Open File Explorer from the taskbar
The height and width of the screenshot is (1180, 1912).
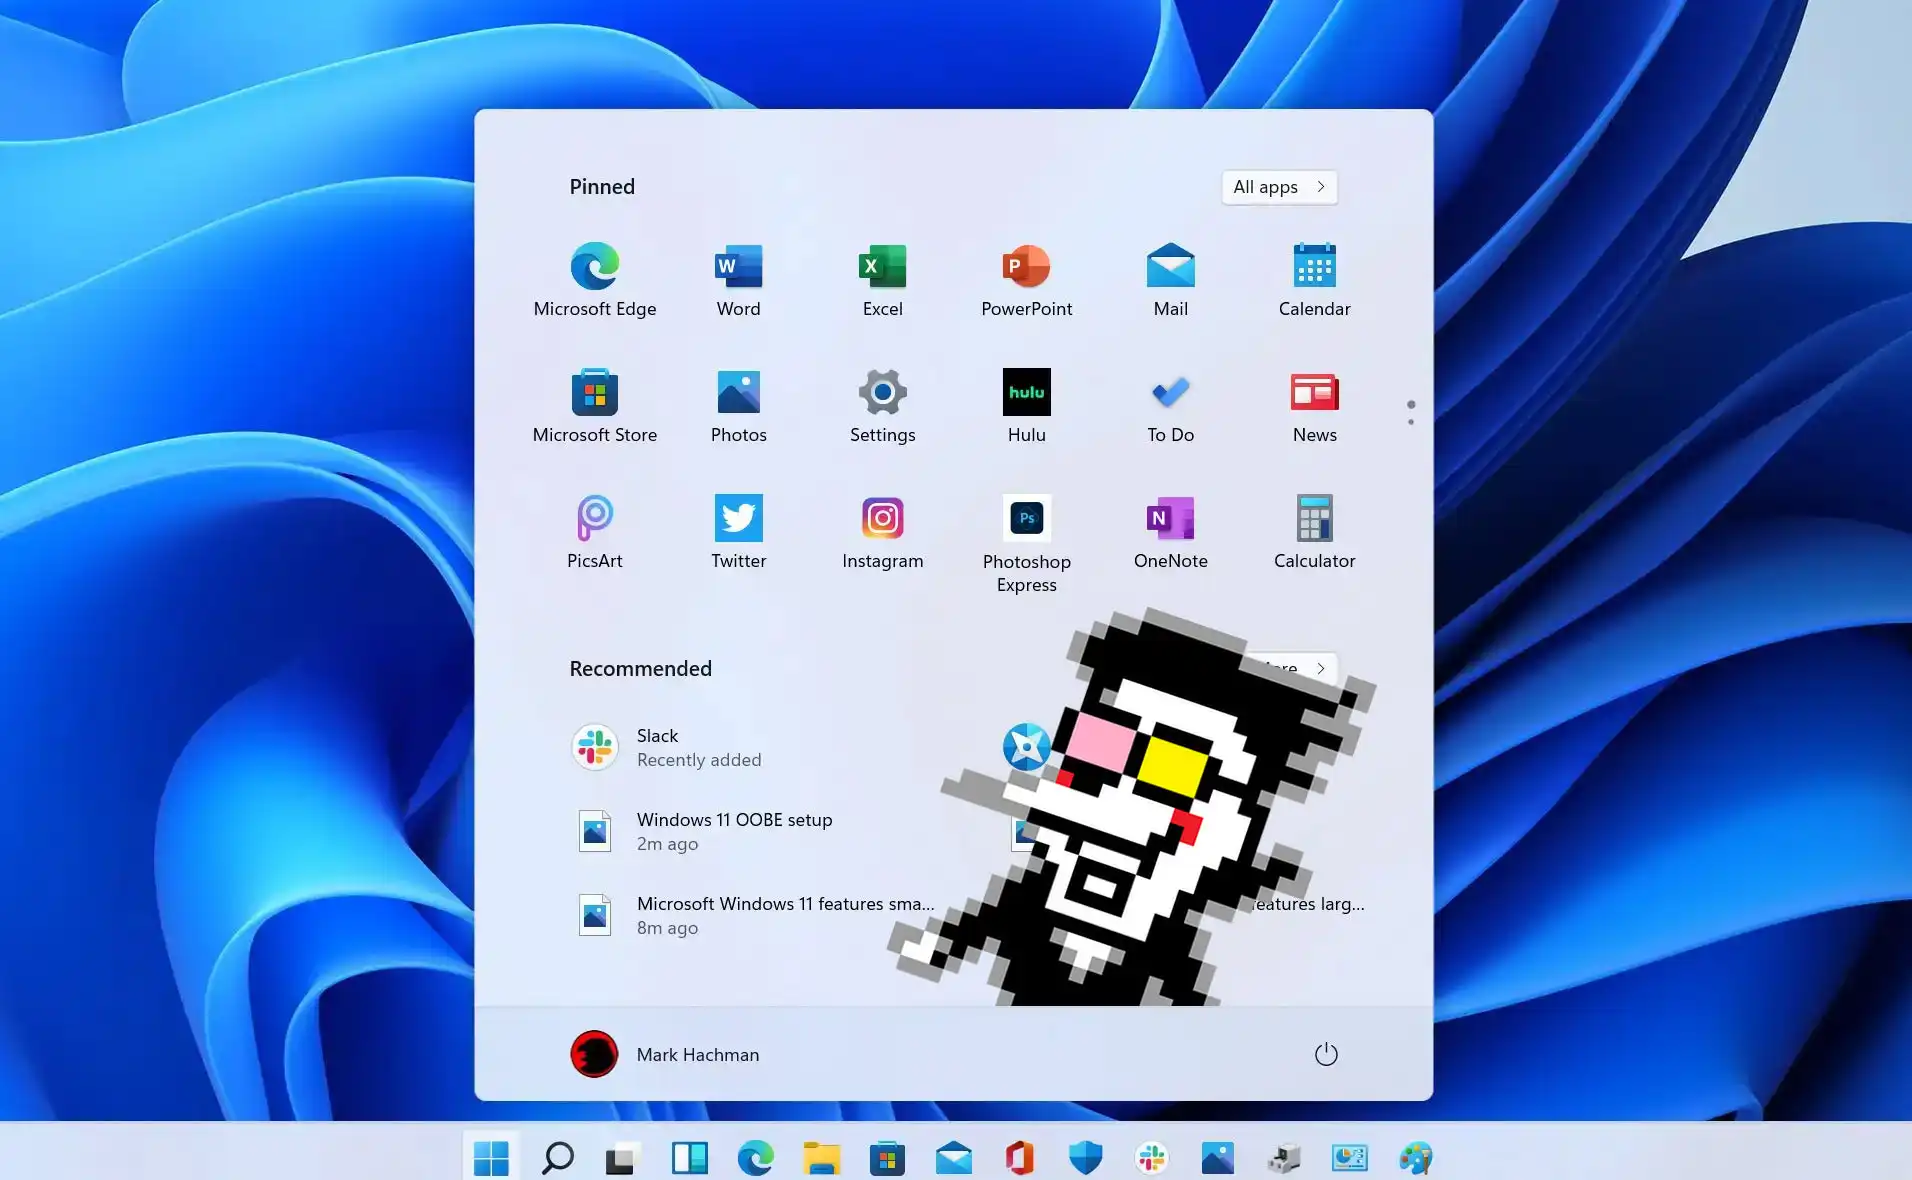click(x=821, y=1158)
